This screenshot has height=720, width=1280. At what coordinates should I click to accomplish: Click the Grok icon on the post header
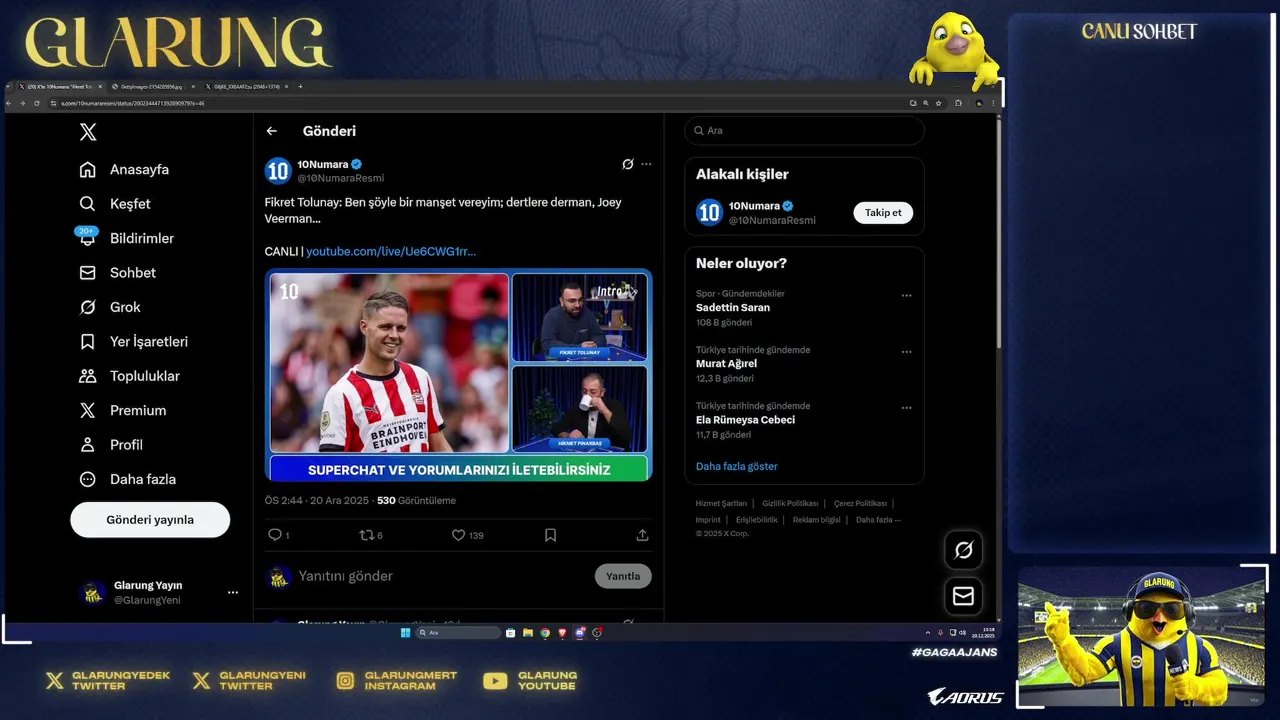pyautogui.click(x=627, y=164)
